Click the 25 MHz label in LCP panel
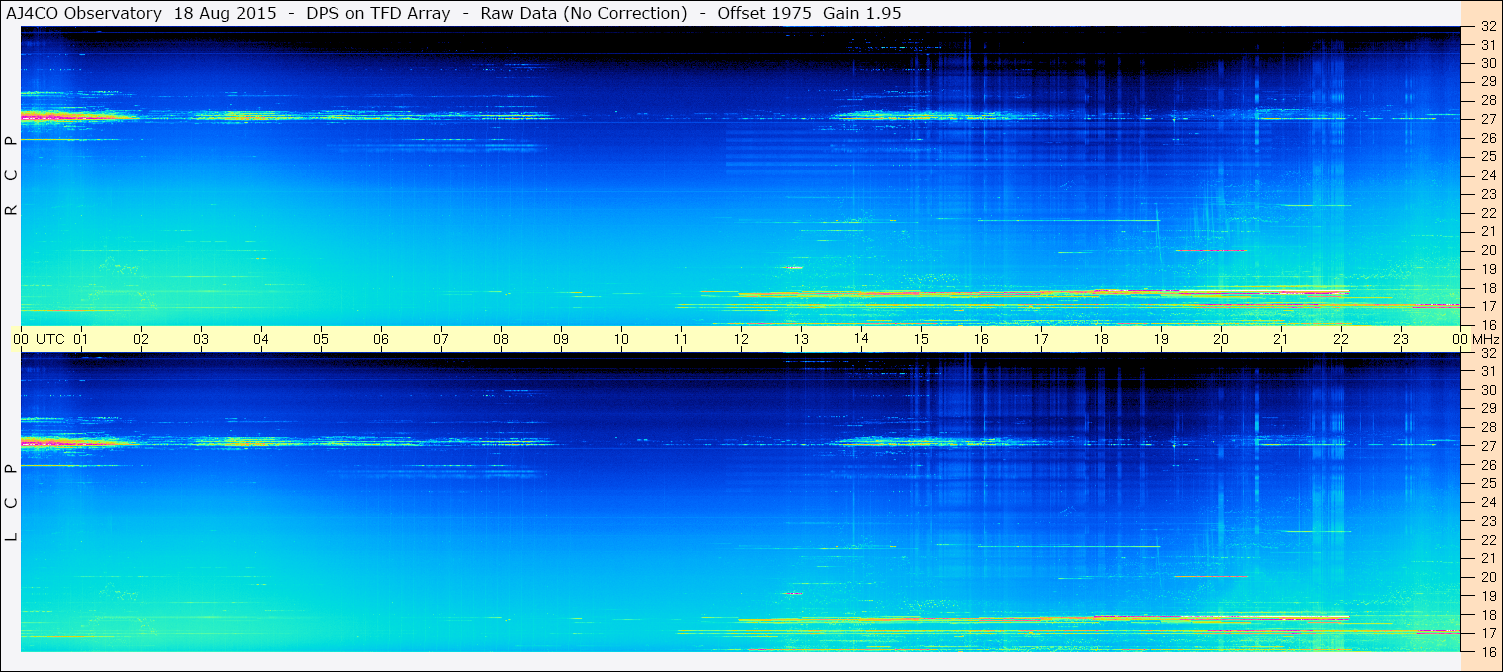 (1488, 484)
